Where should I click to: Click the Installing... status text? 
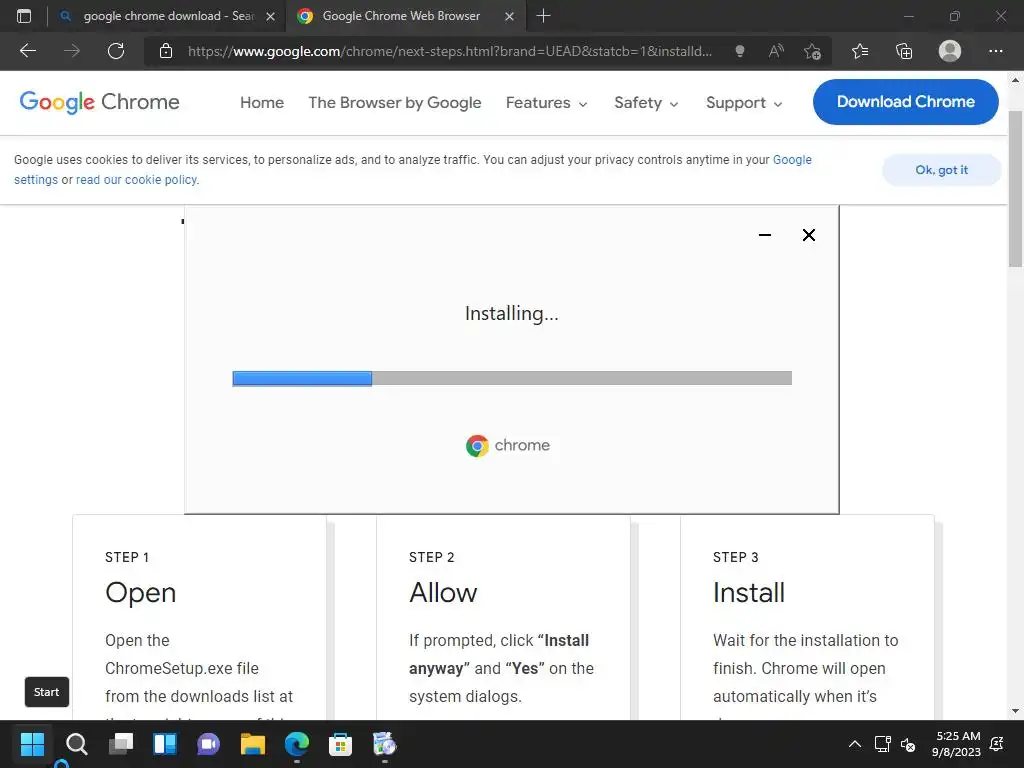512,313
